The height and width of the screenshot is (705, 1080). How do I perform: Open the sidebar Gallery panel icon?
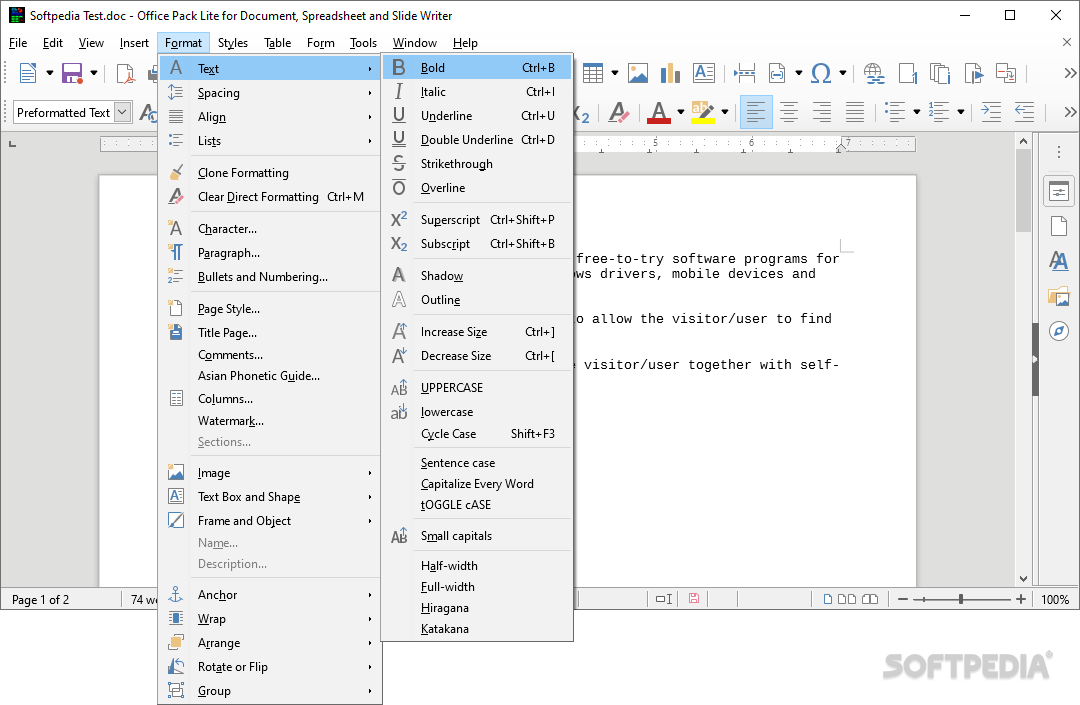click(1059, 297)
